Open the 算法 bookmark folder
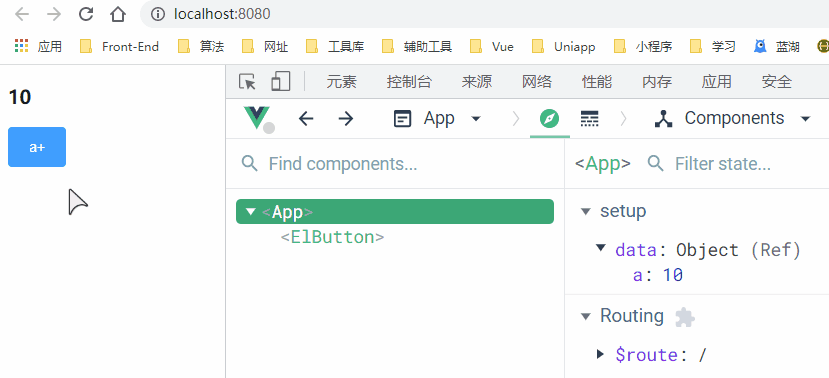The width and height of the screenshot is (829, 378). click(x=201, y=47)
